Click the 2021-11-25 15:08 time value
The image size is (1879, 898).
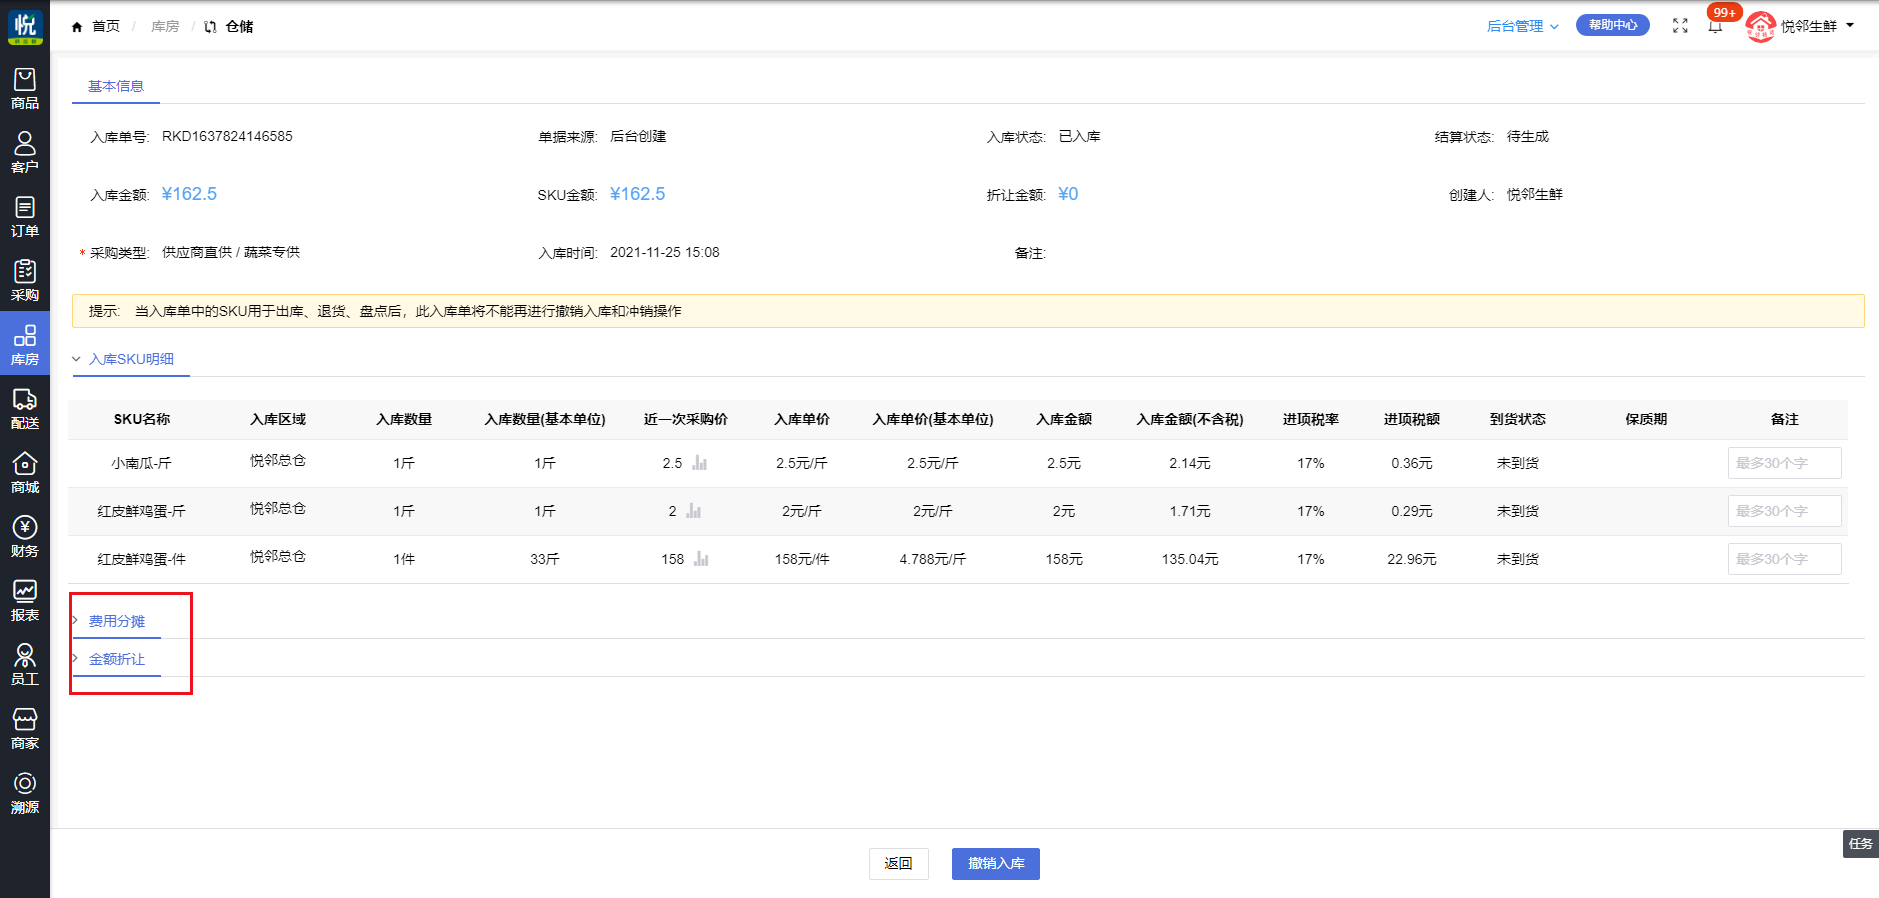pos(665,252)
